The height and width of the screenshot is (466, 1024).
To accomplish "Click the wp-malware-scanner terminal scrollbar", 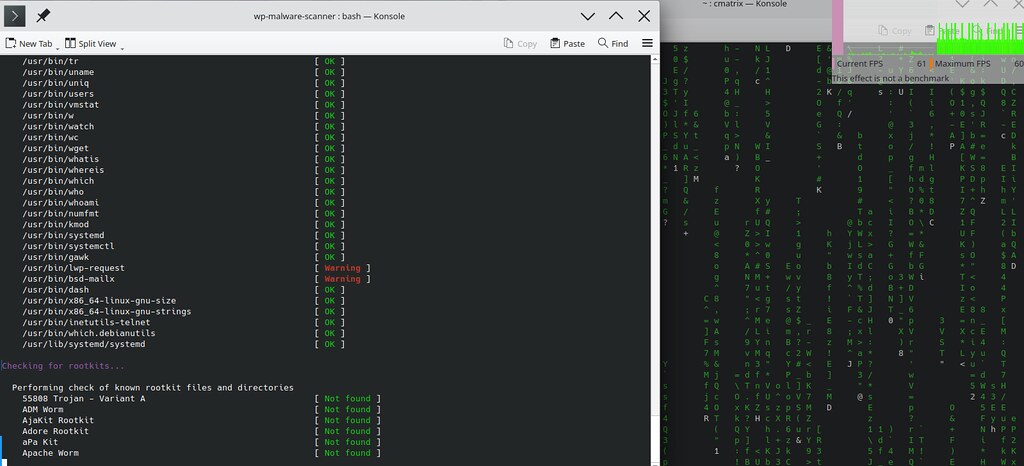I will [656, 250].
